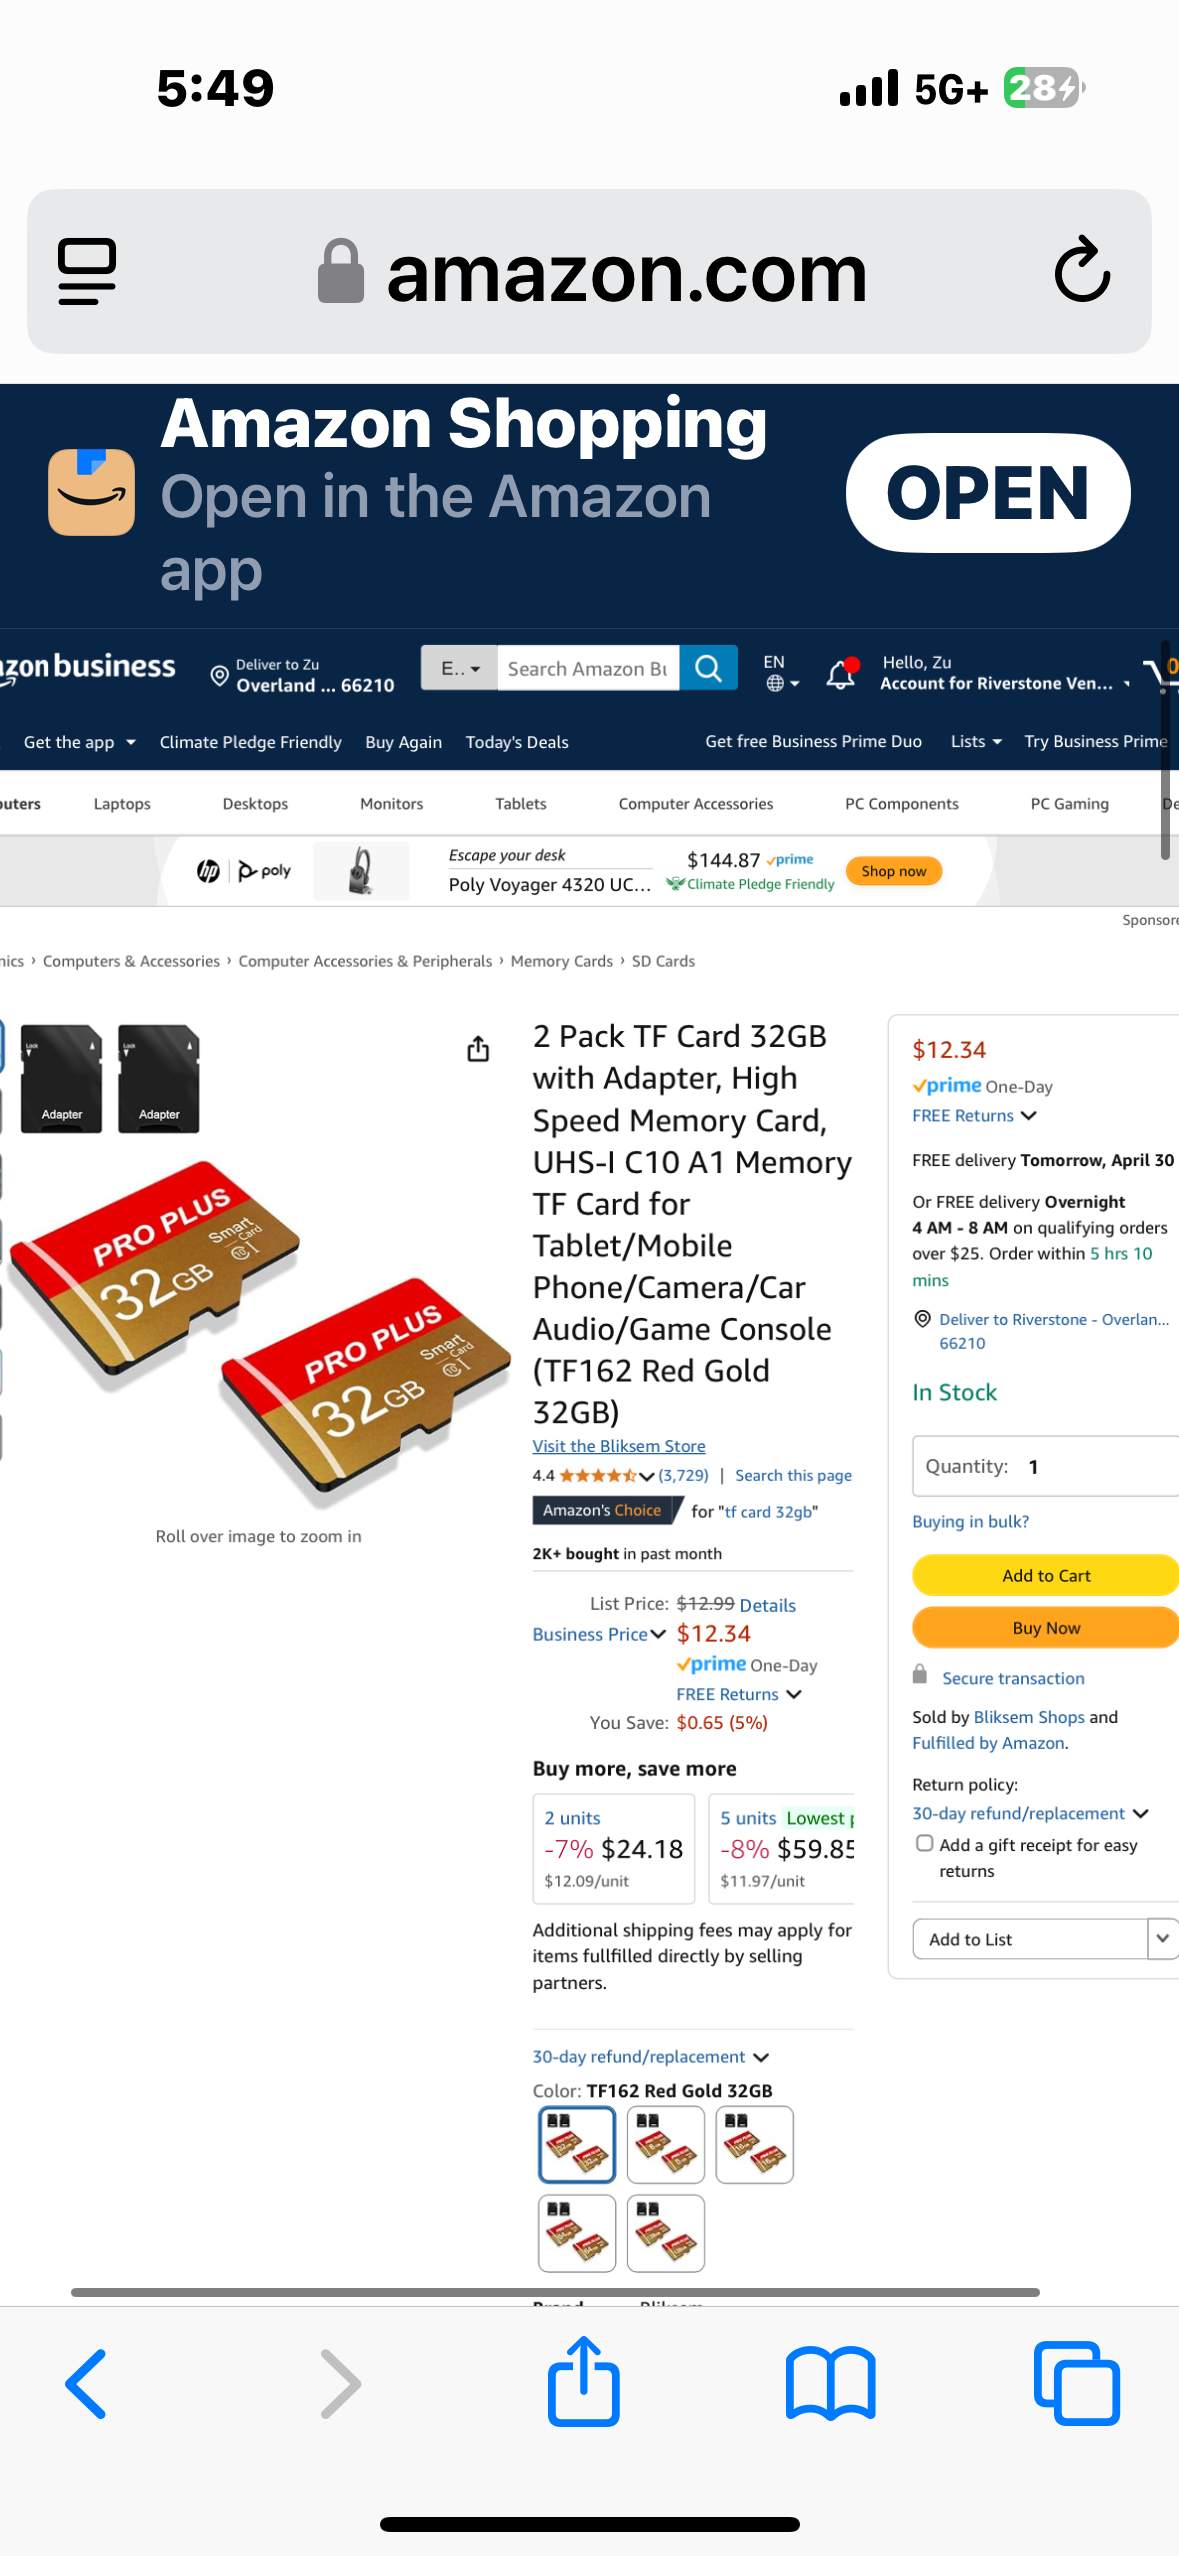Viewport: 1179px width, 2556px height.
Task: Visit the Bliksem Store link
Action: [619, 1446]
